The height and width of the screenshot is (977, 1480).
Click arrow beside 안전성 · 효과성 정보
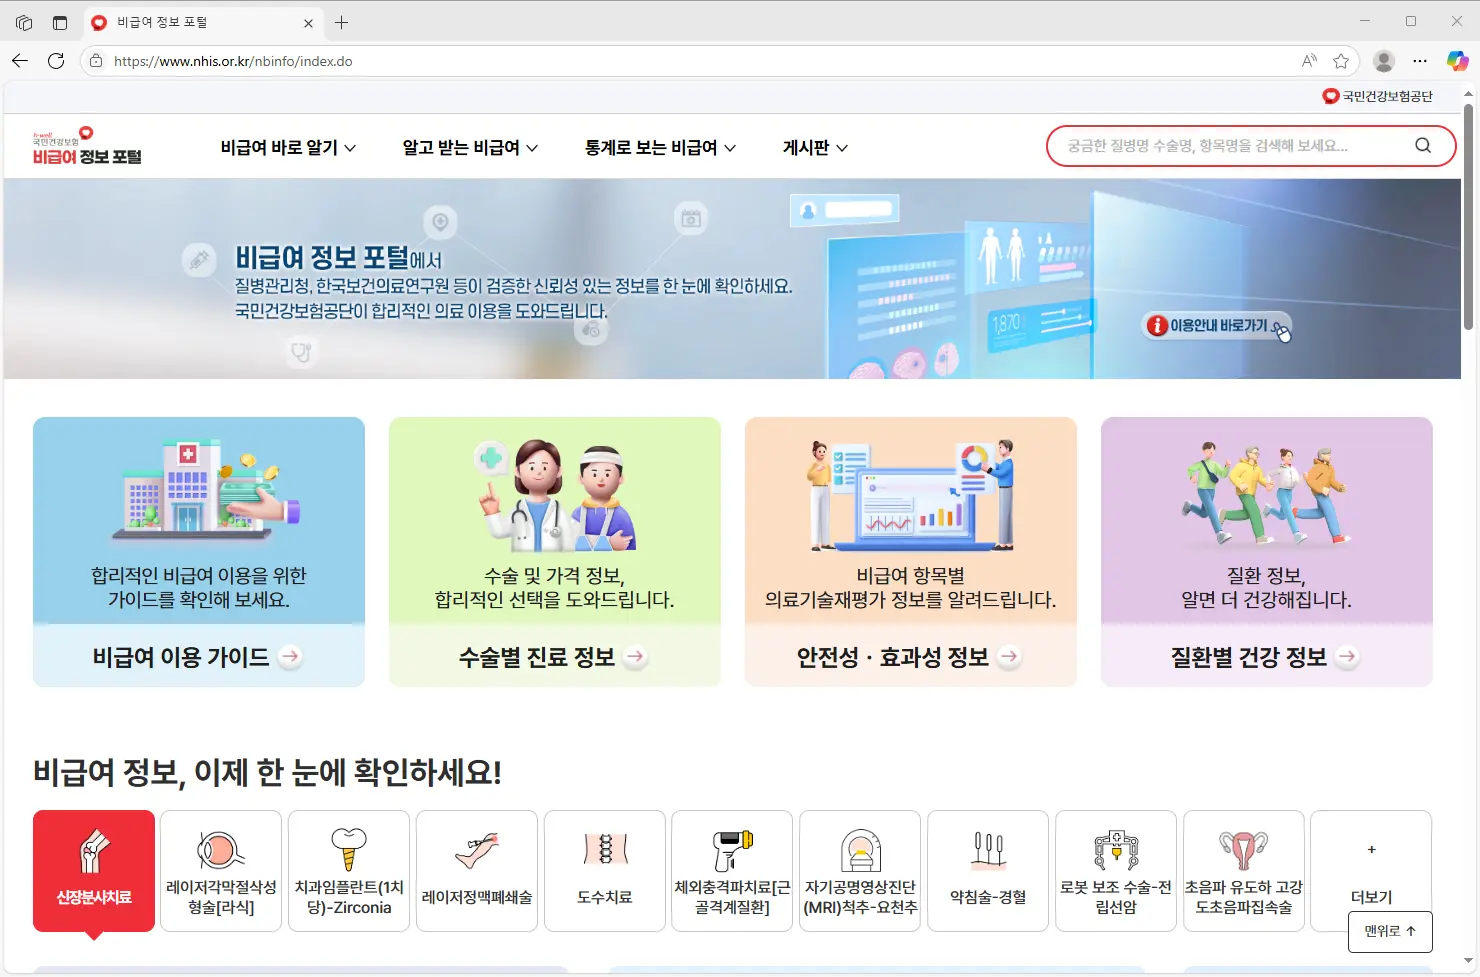tap(1009, 656)
